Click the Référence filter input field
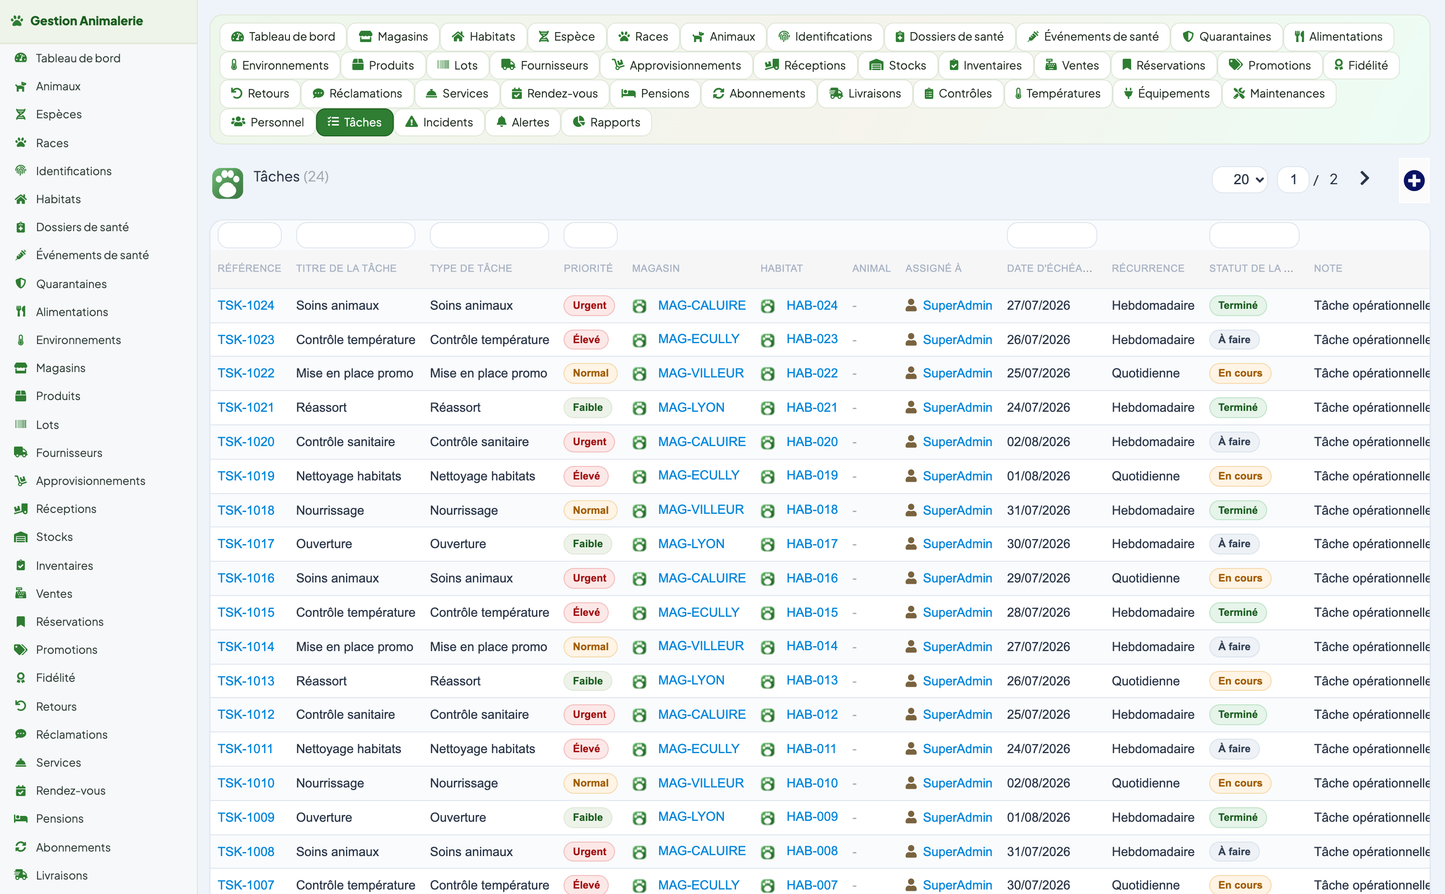This screenshot has height=894, width=1445. [249, 235]
